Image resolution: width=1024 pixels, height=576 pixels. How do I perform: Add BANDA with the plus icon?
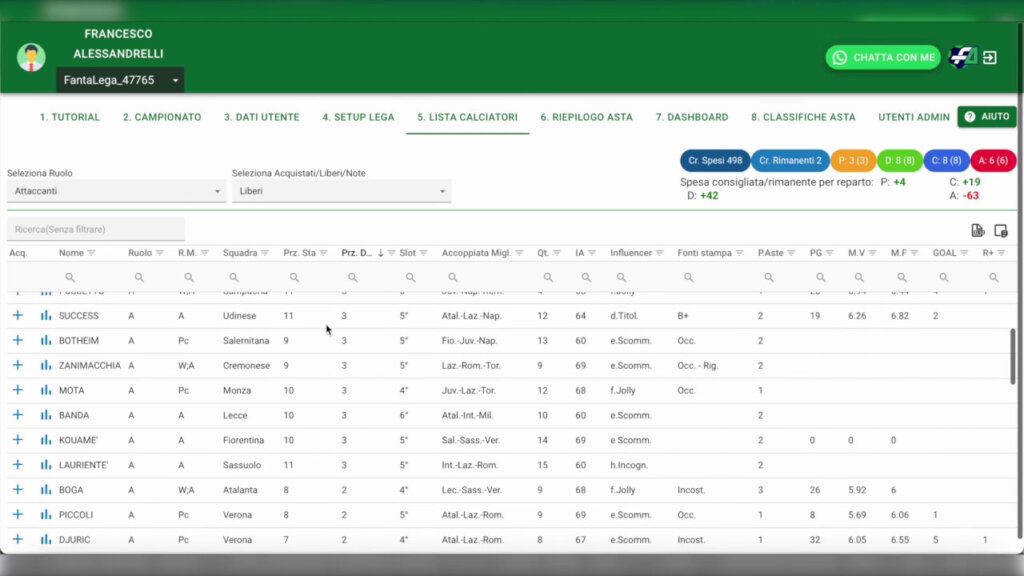(18, 415)
